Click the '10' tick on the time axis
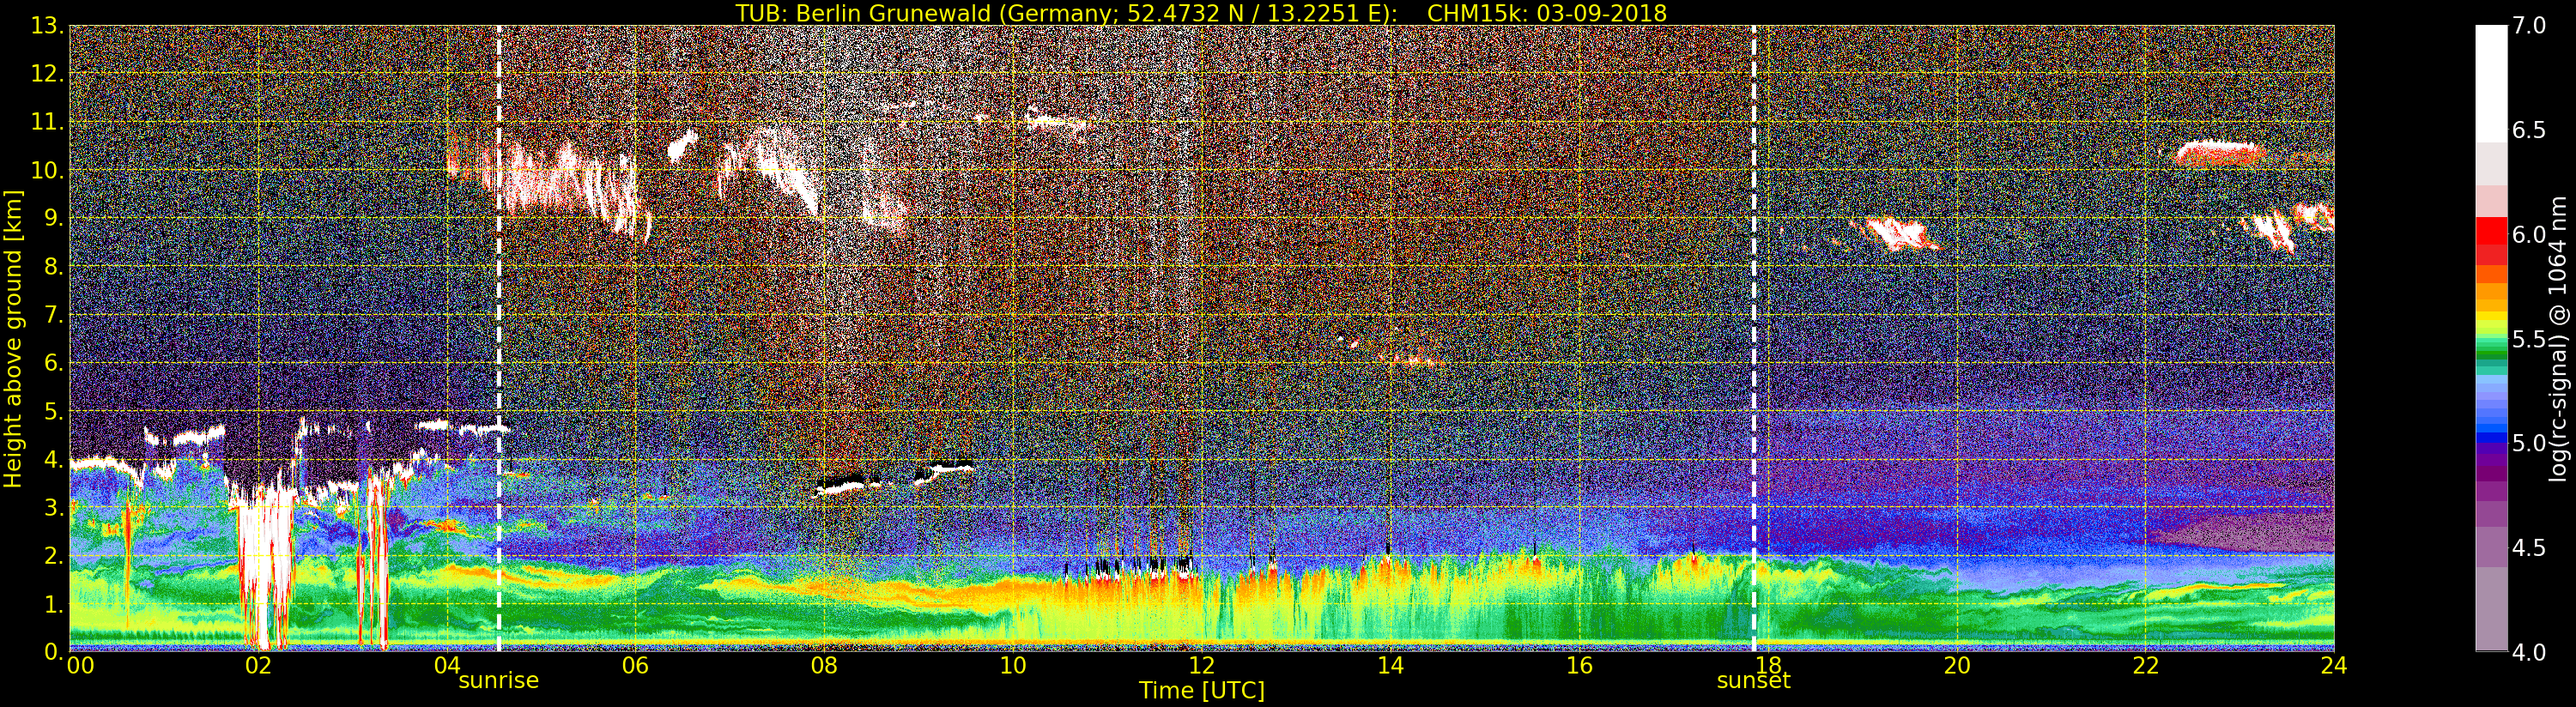 coord(1013,666)
